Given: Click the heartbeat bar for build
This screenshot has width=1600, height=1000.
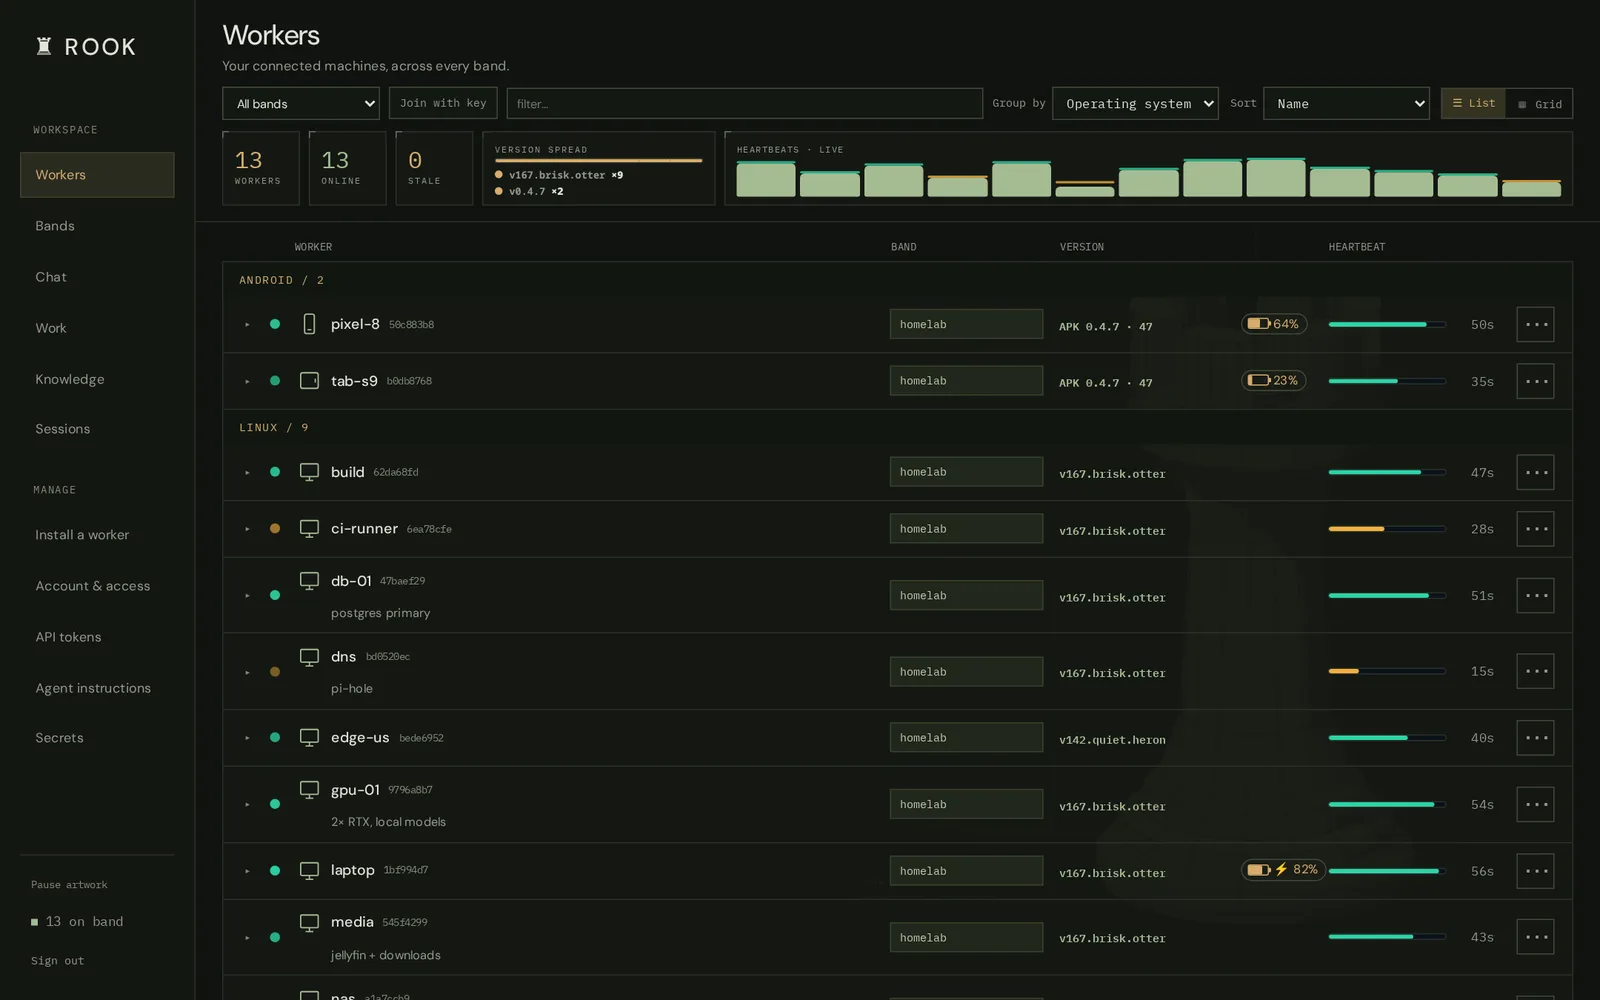Looking at the screenshot, I should point(1387,472).
